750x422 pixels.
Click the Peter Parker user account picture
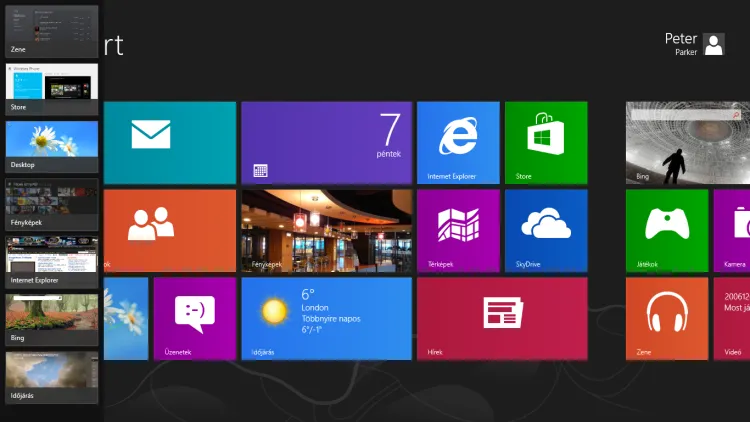click(714, 44)
